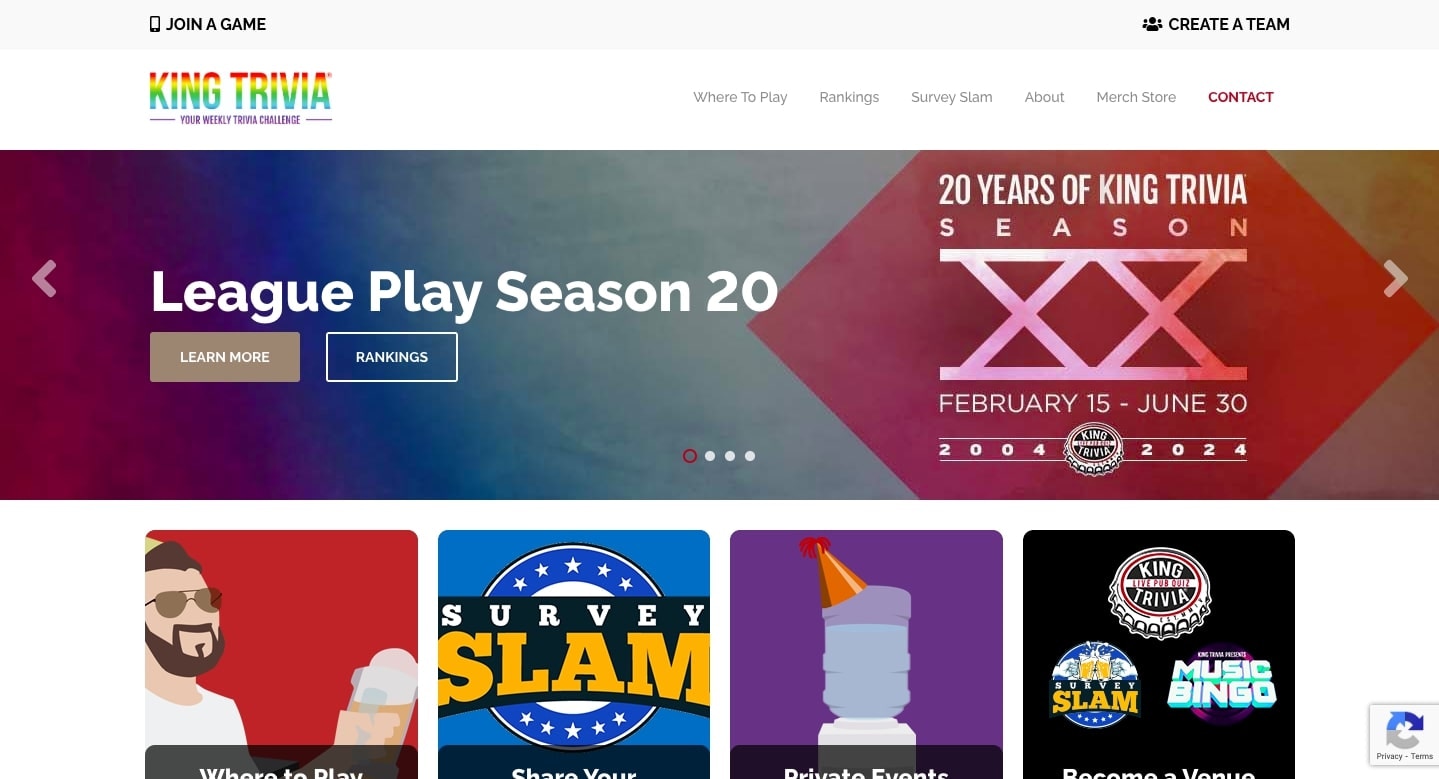Select the third carousel indicator dot
Viewport: 1439px width, 779px height.
(730, 456)
